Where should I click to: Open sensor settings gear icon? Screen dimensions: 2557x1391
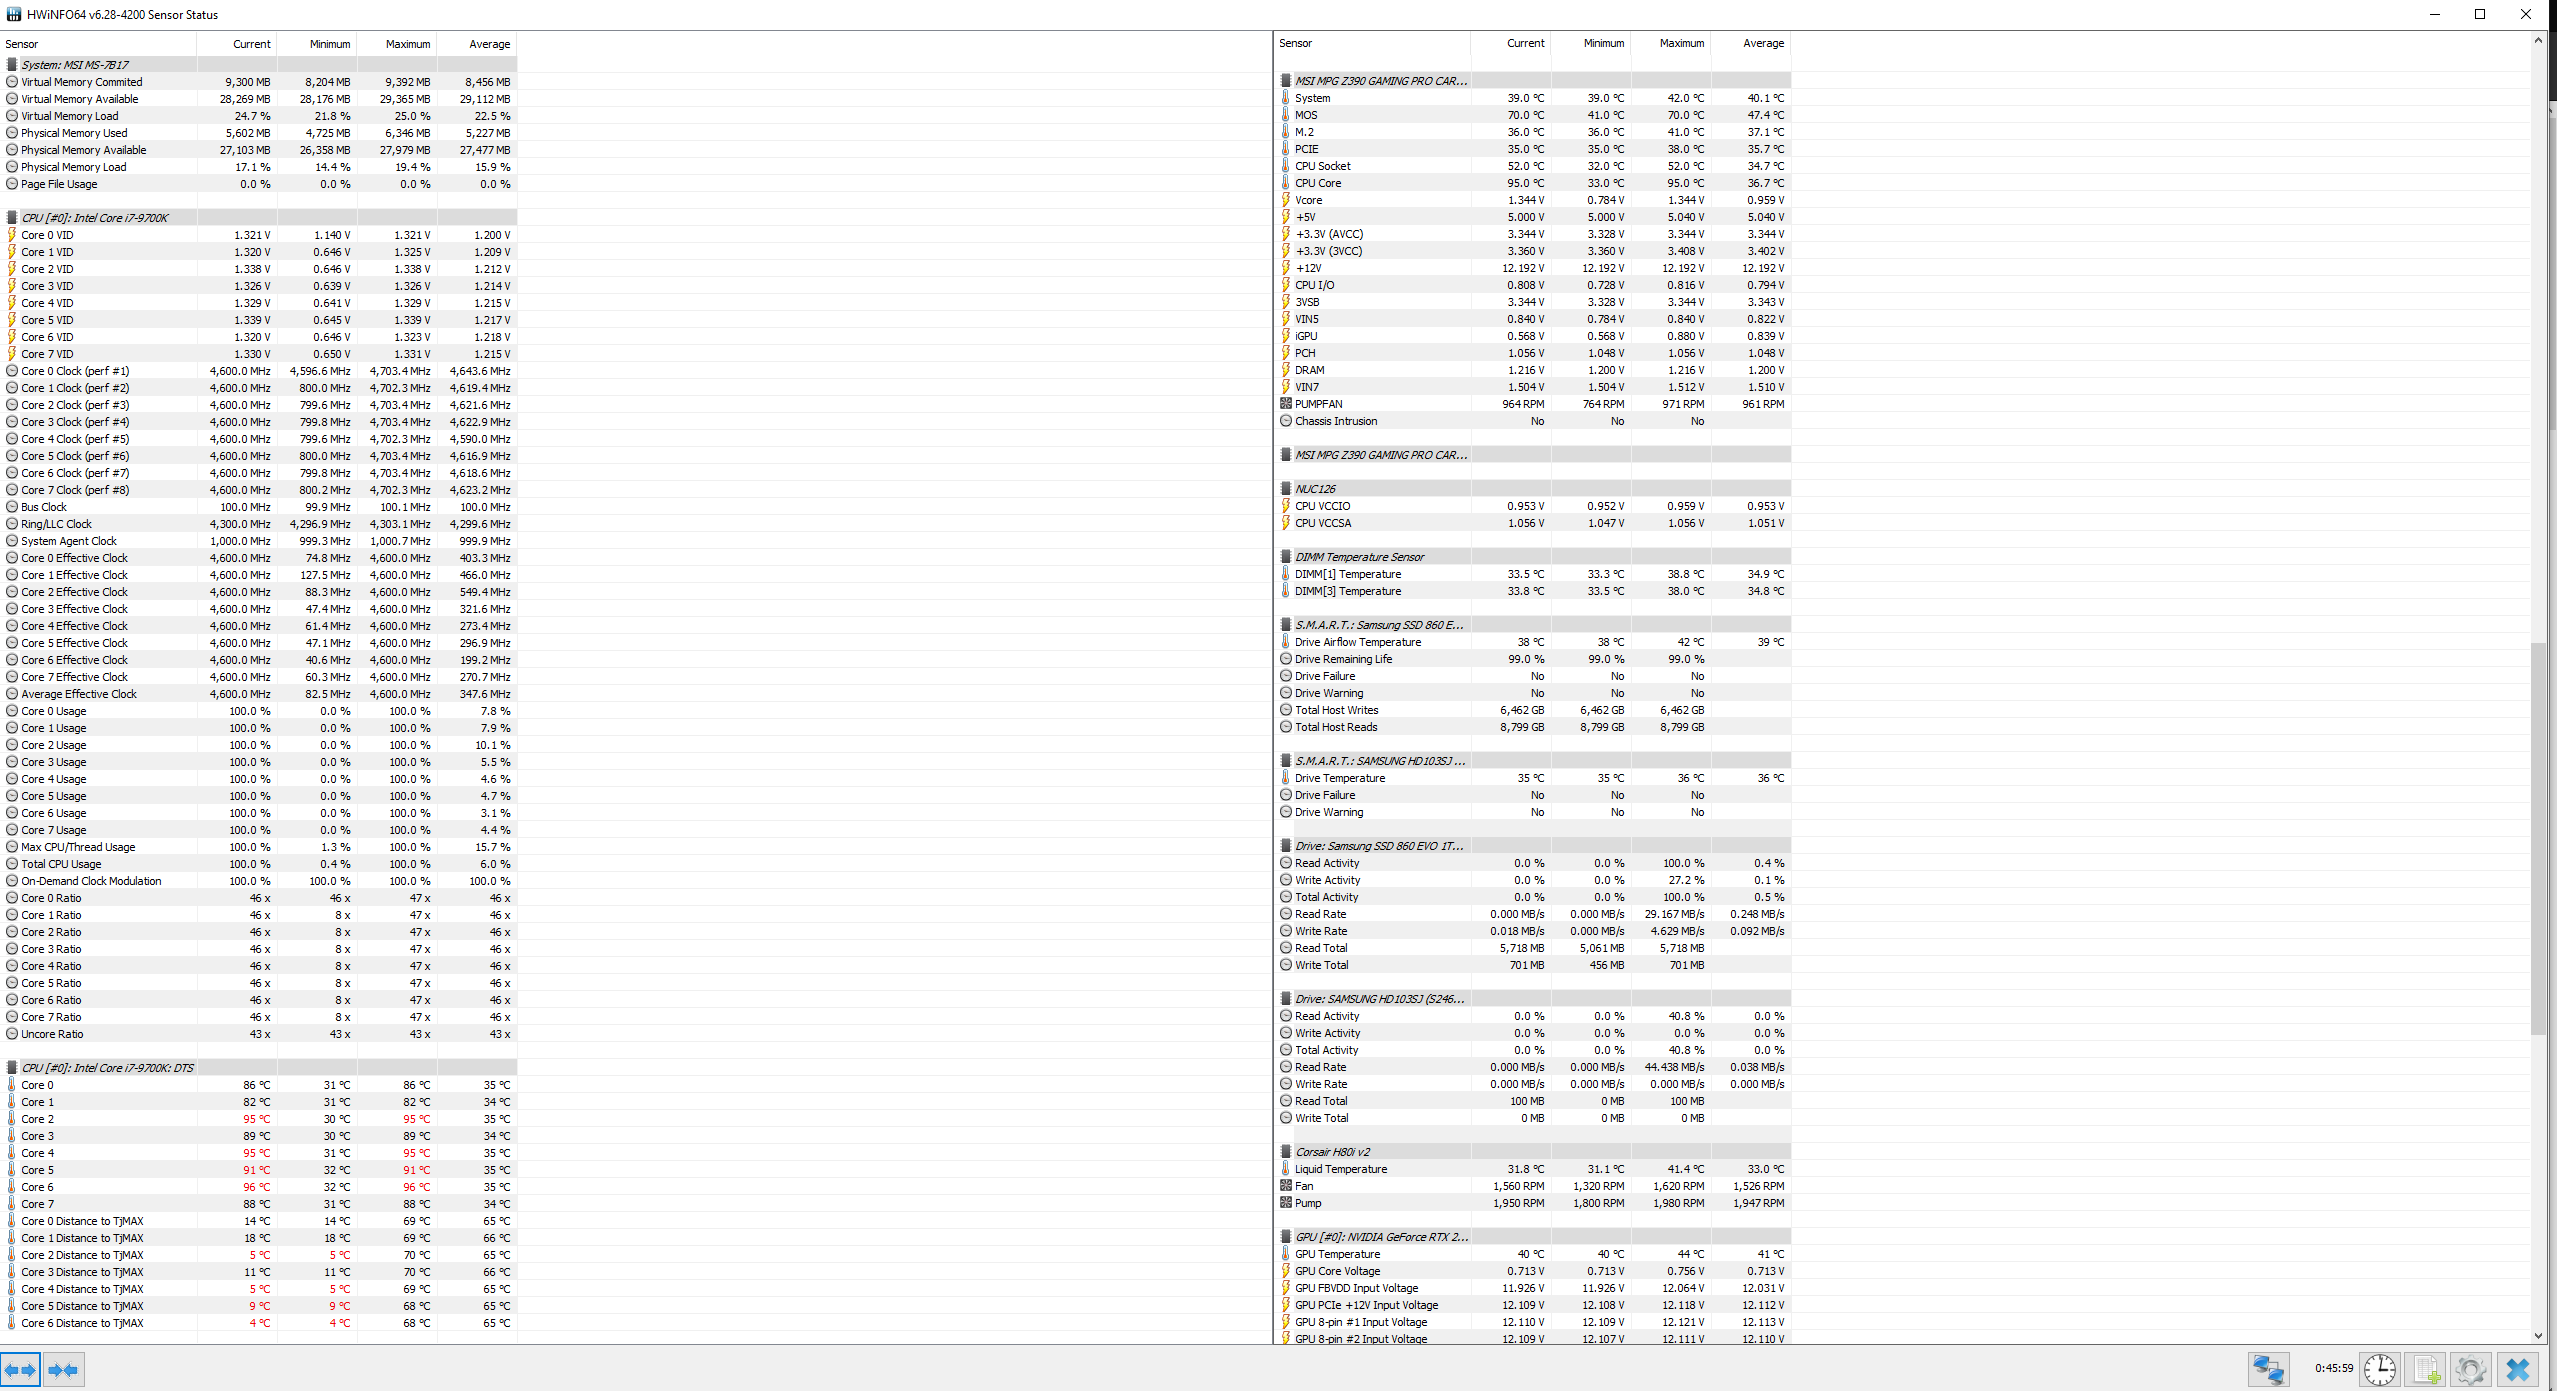point(2471,1369)
